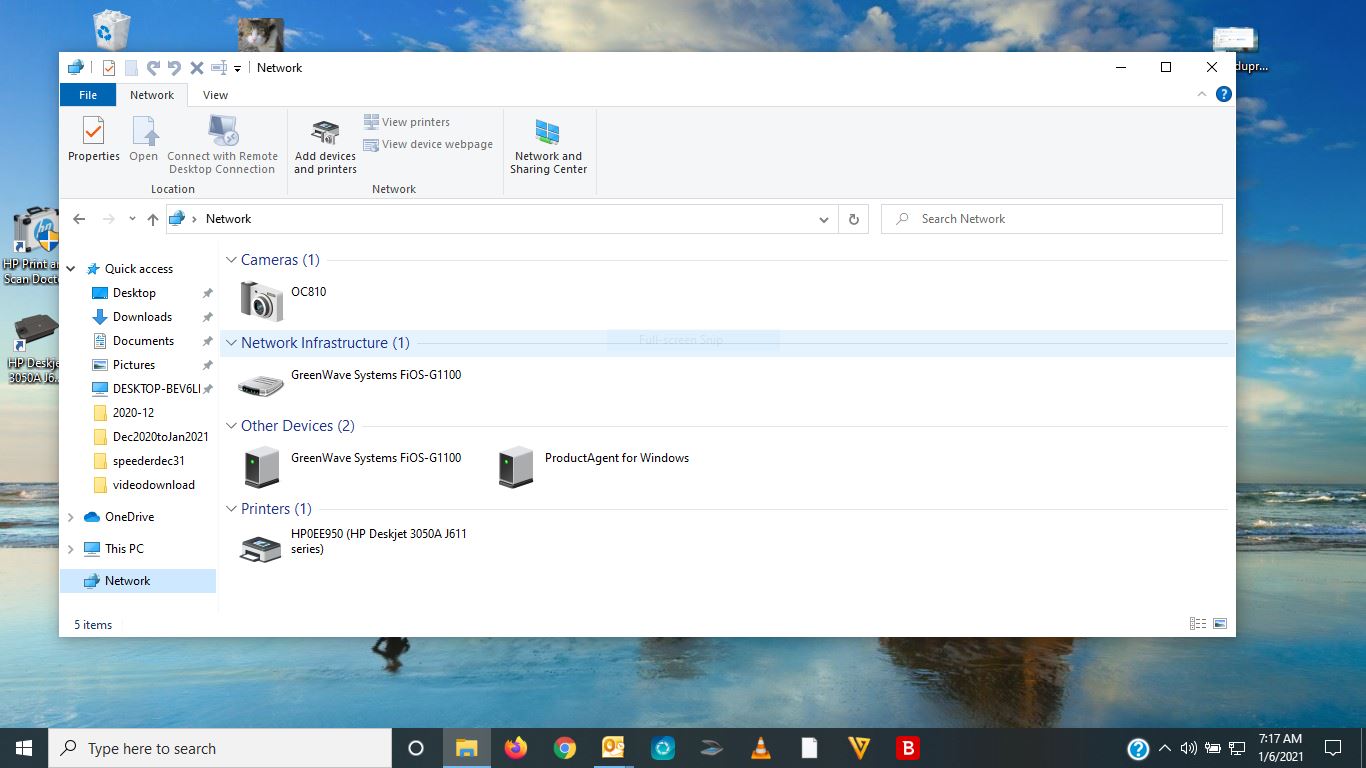The width and height of the screenshot is (1366, 768).
Task: Open Cortana circle in the taskbar
Action: click(x=416, y=748)
